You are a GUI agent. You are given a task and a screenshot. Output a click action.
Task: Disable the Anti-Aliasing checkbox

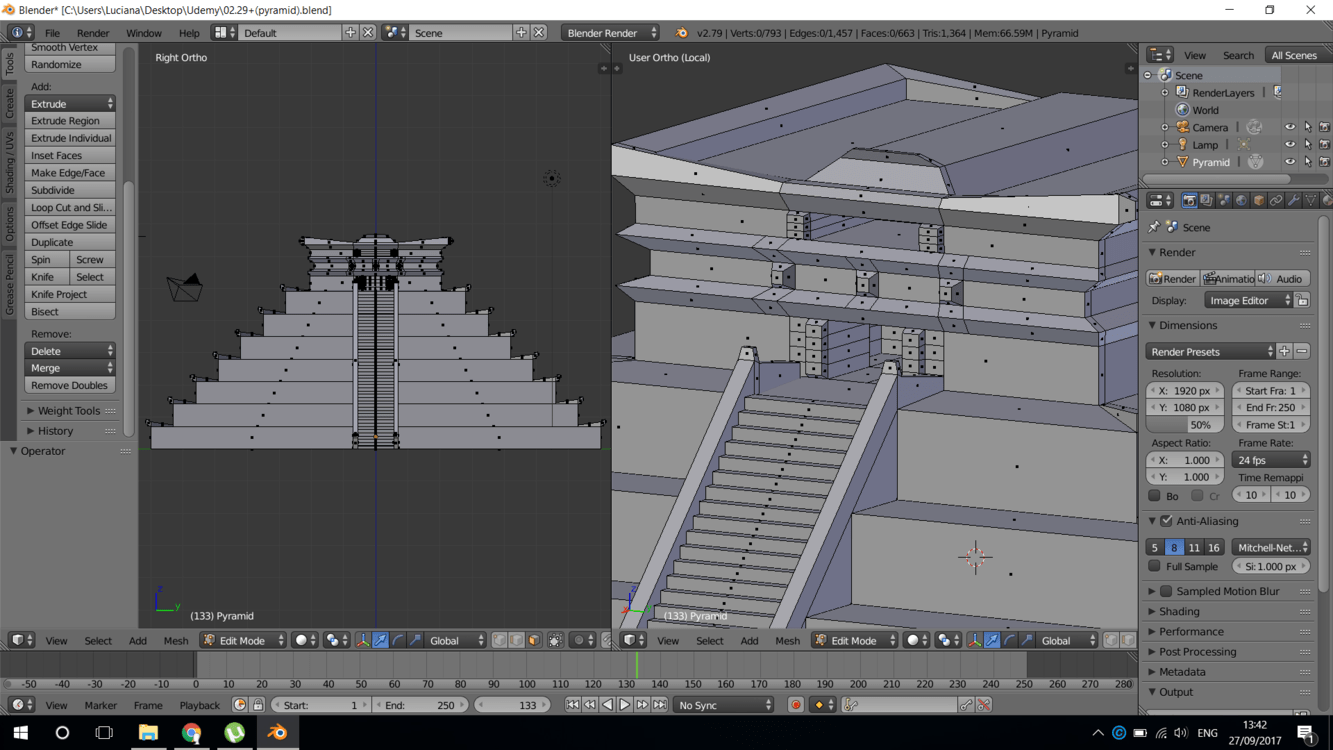(x=1166, y=521)
